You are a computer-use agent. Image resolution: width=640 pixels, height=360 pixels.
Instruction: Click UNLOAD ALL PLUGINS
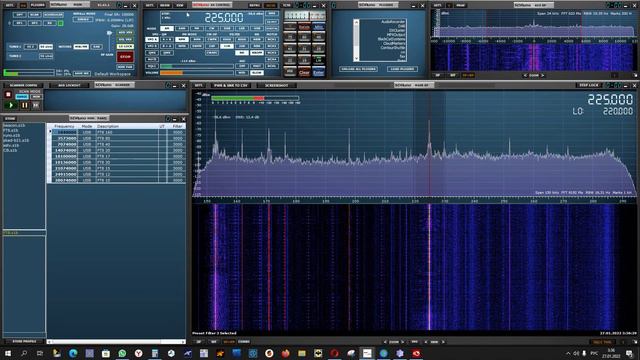[x=358, y=69]
